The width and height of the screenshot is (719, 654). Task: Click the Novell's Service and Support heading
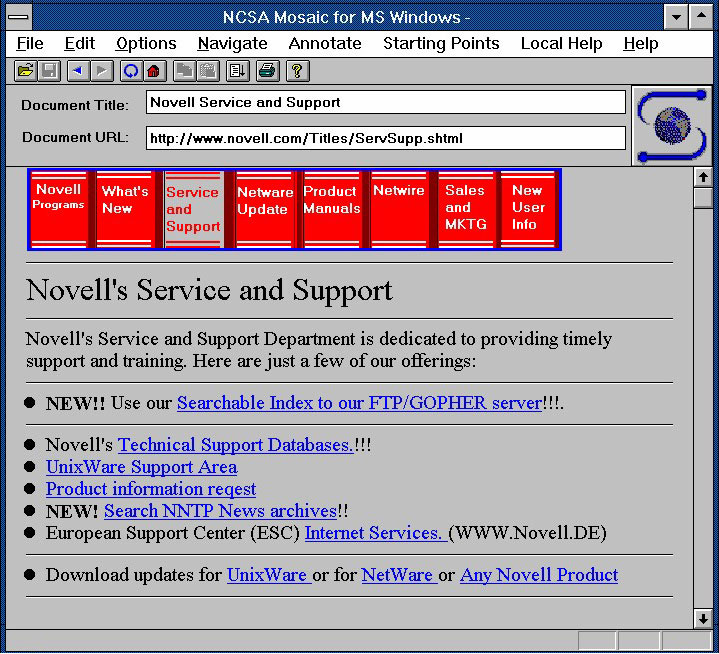(209, 291)
